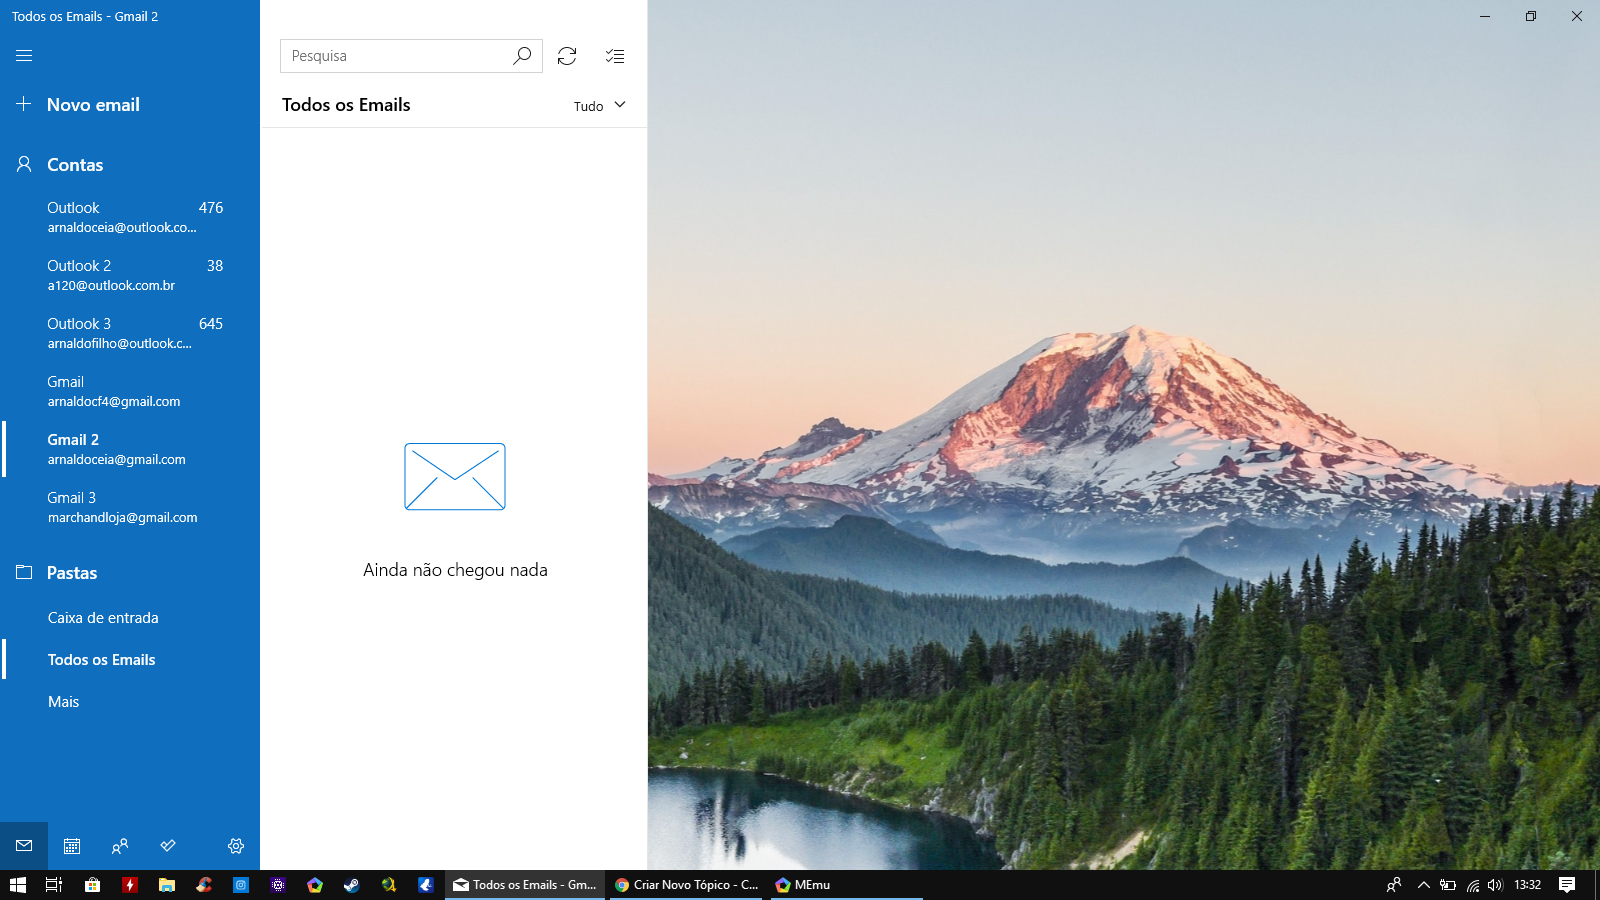Open File Explorer from taskbar
The image size is (1600, 900).
tap(166, 885)
